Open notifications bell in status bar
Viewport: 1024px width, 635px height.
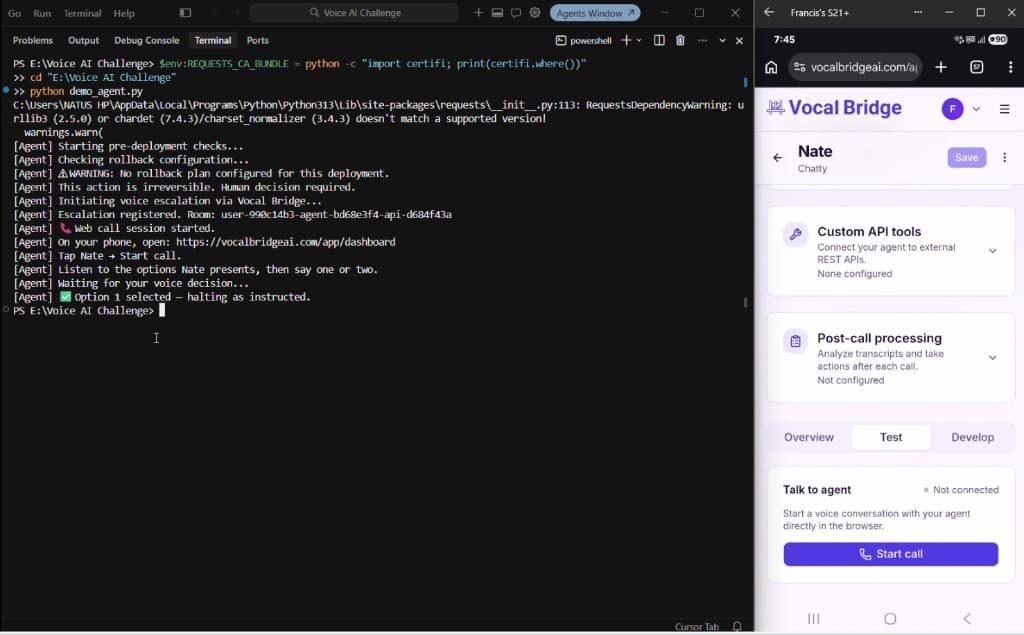(x=737, y=627)
